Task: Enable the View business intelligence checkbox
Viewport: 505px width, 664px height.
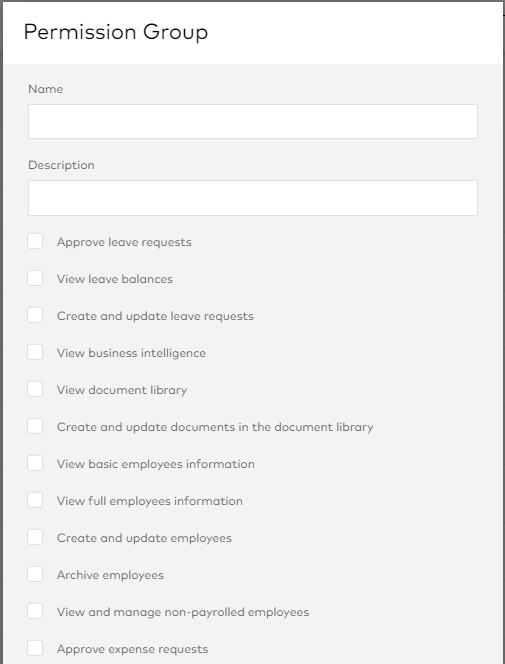Action: pyautogui.click(x=35, y=352)
